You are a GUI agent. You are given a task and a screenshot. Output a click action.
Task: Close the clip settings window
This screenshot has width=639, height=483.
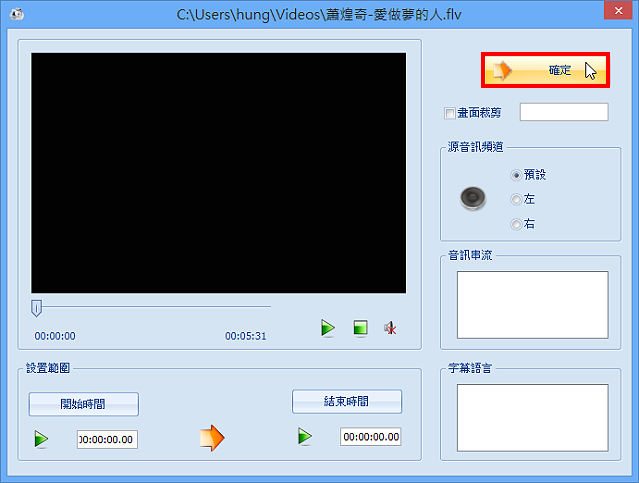(618, 10)
